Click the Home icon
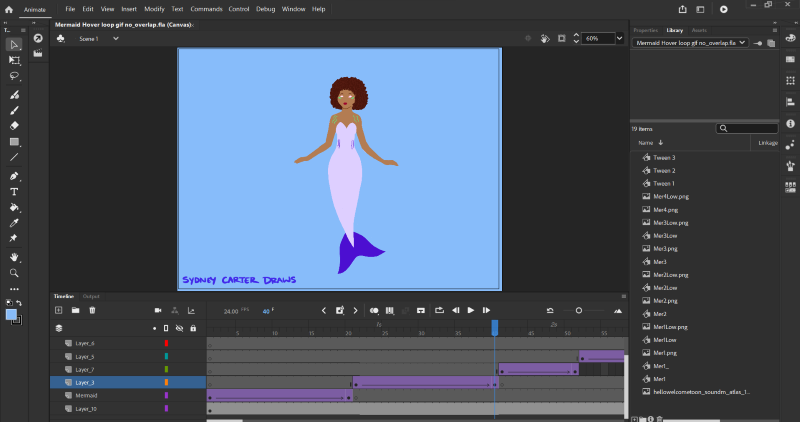 click(x=9, y=9)
